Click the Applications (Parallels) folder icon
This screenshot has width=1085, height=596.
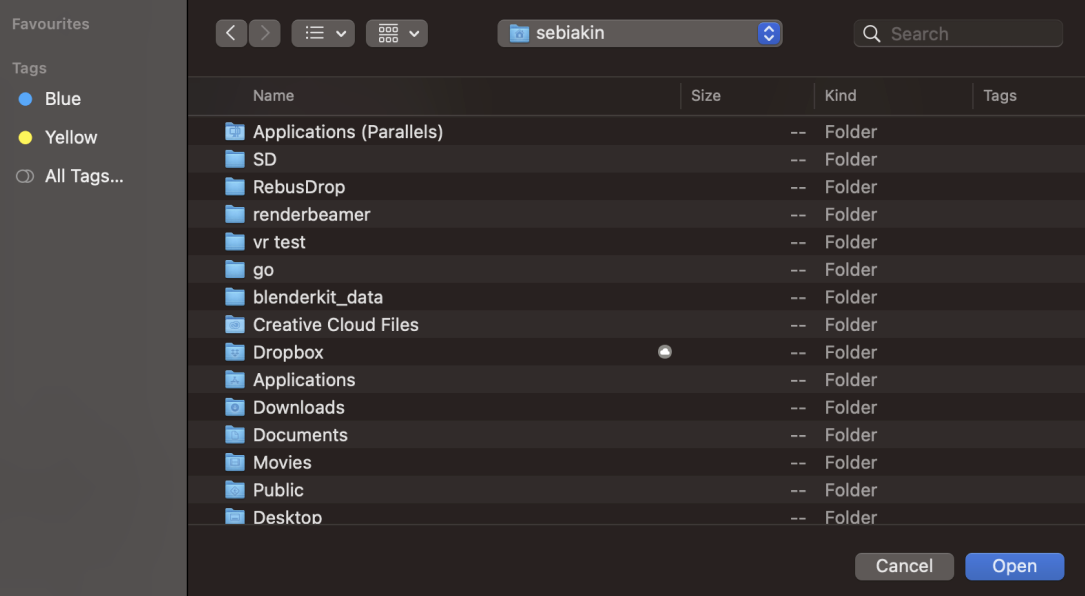click(235, 132)
